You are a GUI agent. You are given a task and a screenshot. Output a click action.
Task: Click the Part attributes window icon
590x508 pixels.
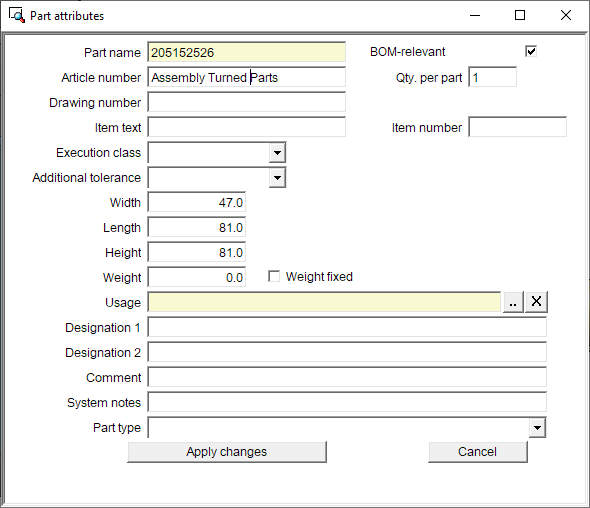click(x=17, y=15)
